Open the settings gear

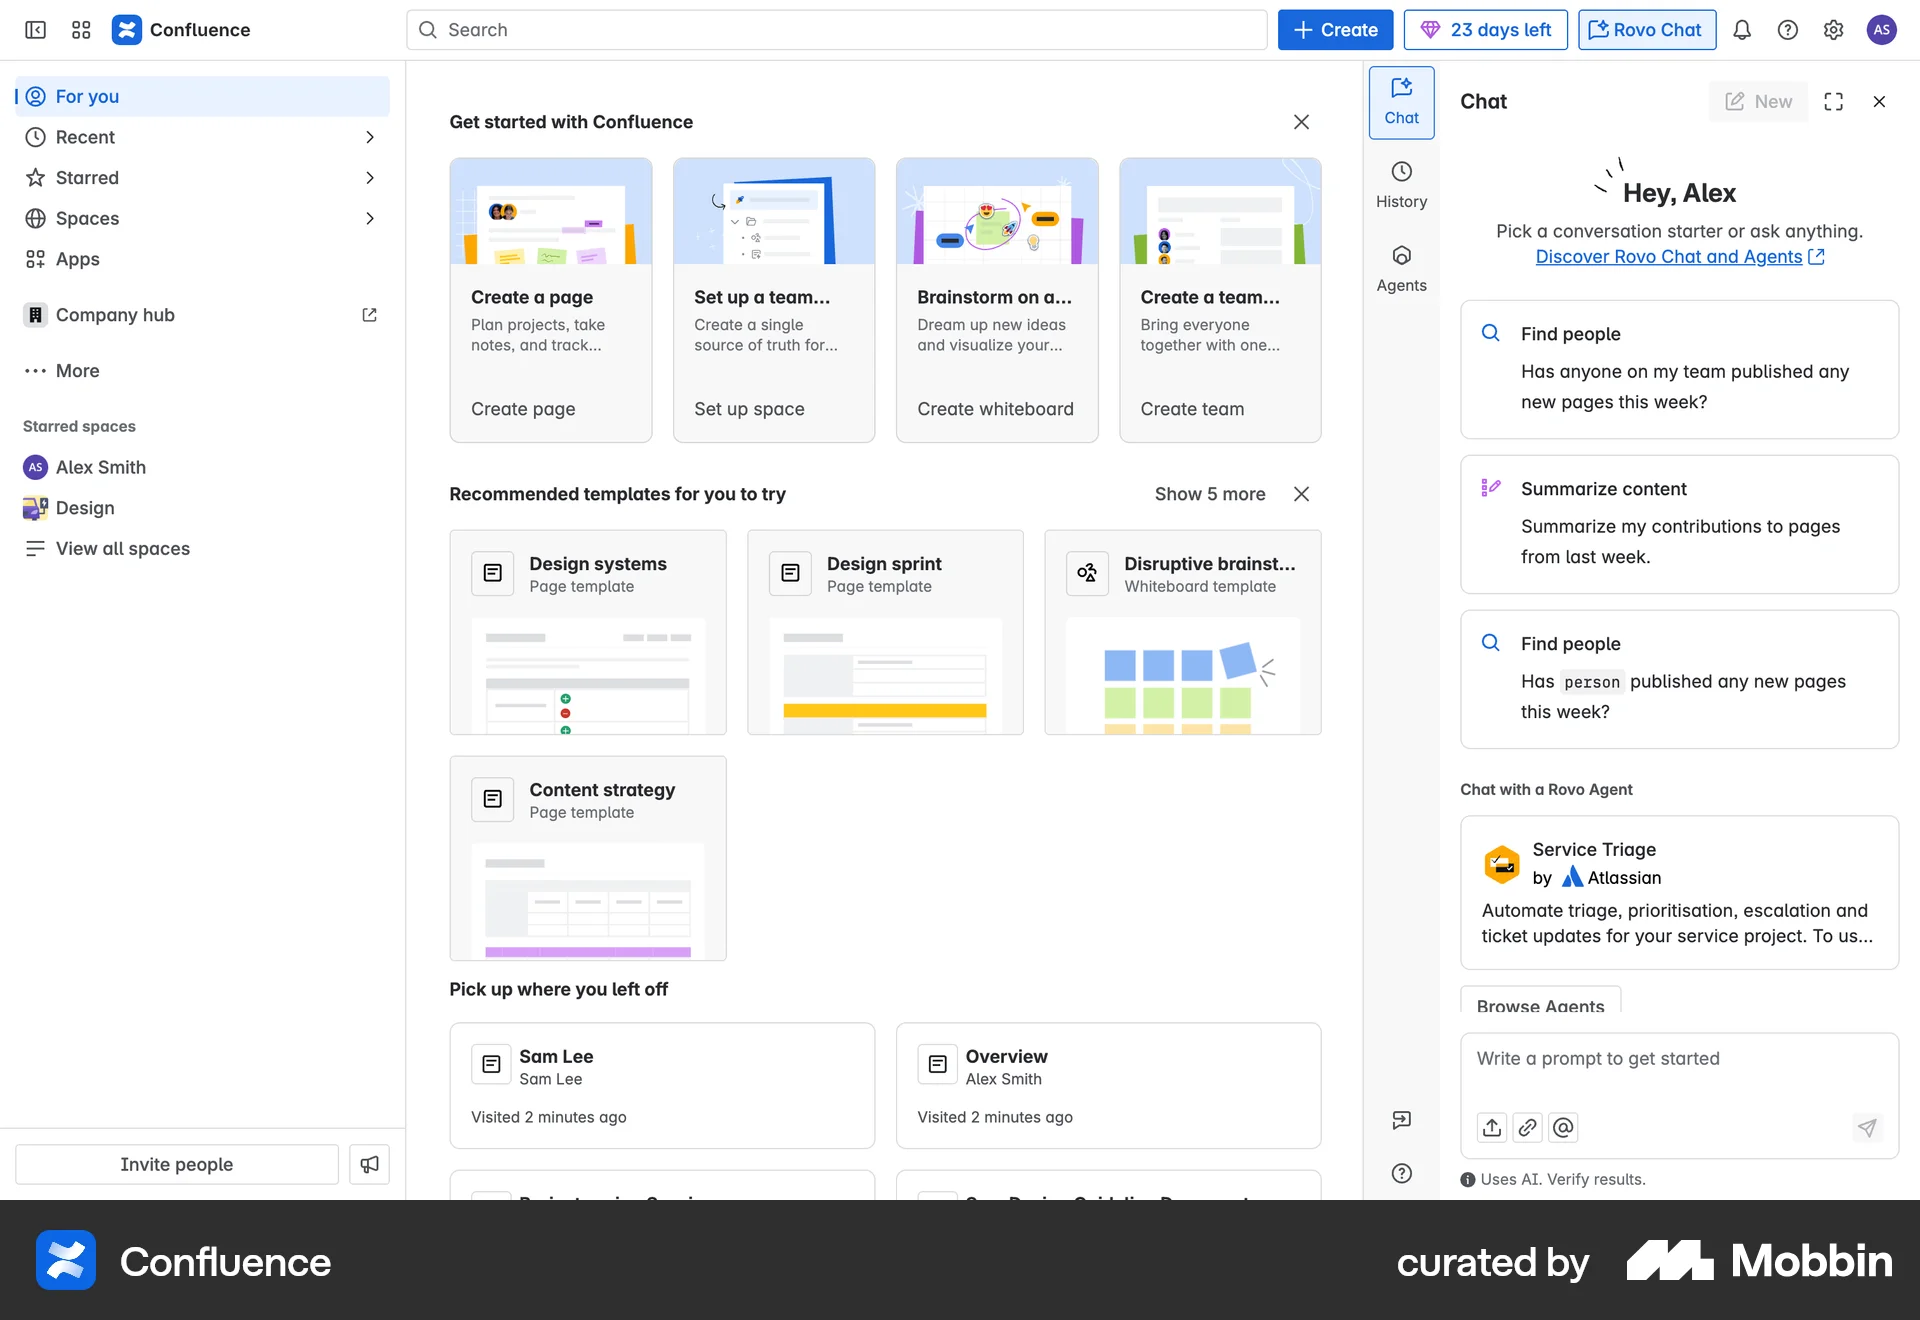point(1834,29)
